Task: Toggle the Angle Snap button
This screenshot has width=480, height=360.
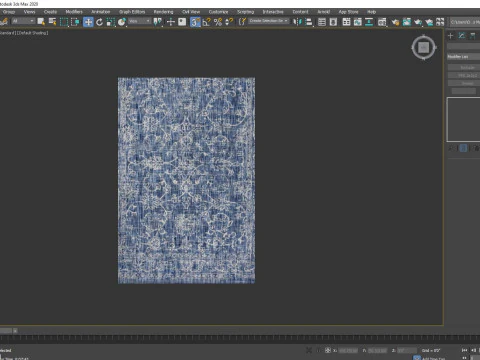Action: tap(207, 22)
